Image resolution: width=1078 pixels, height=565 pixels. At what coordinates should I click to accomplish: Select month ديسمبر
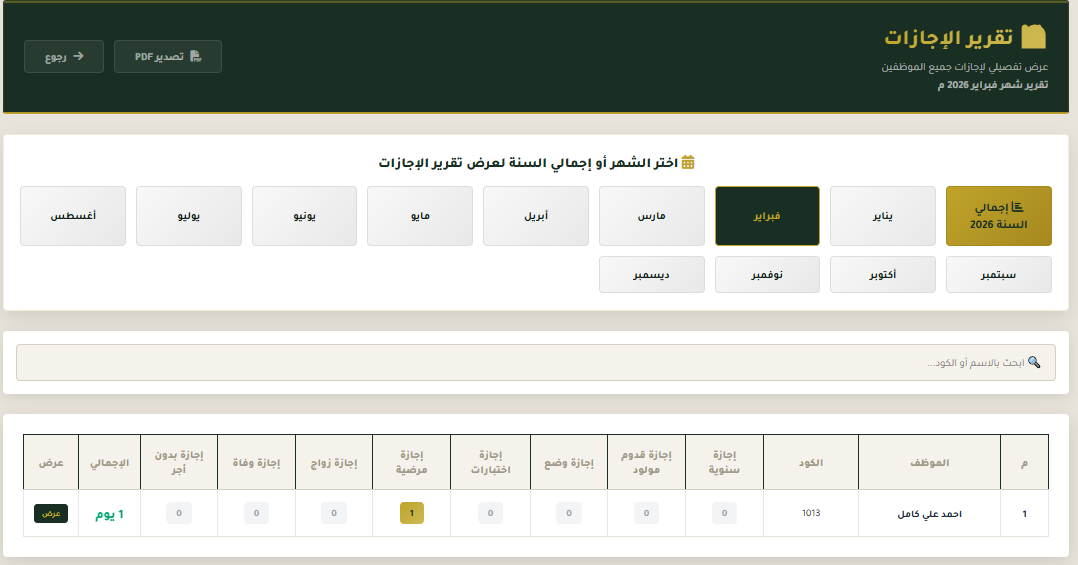click(x=652, y=274)
